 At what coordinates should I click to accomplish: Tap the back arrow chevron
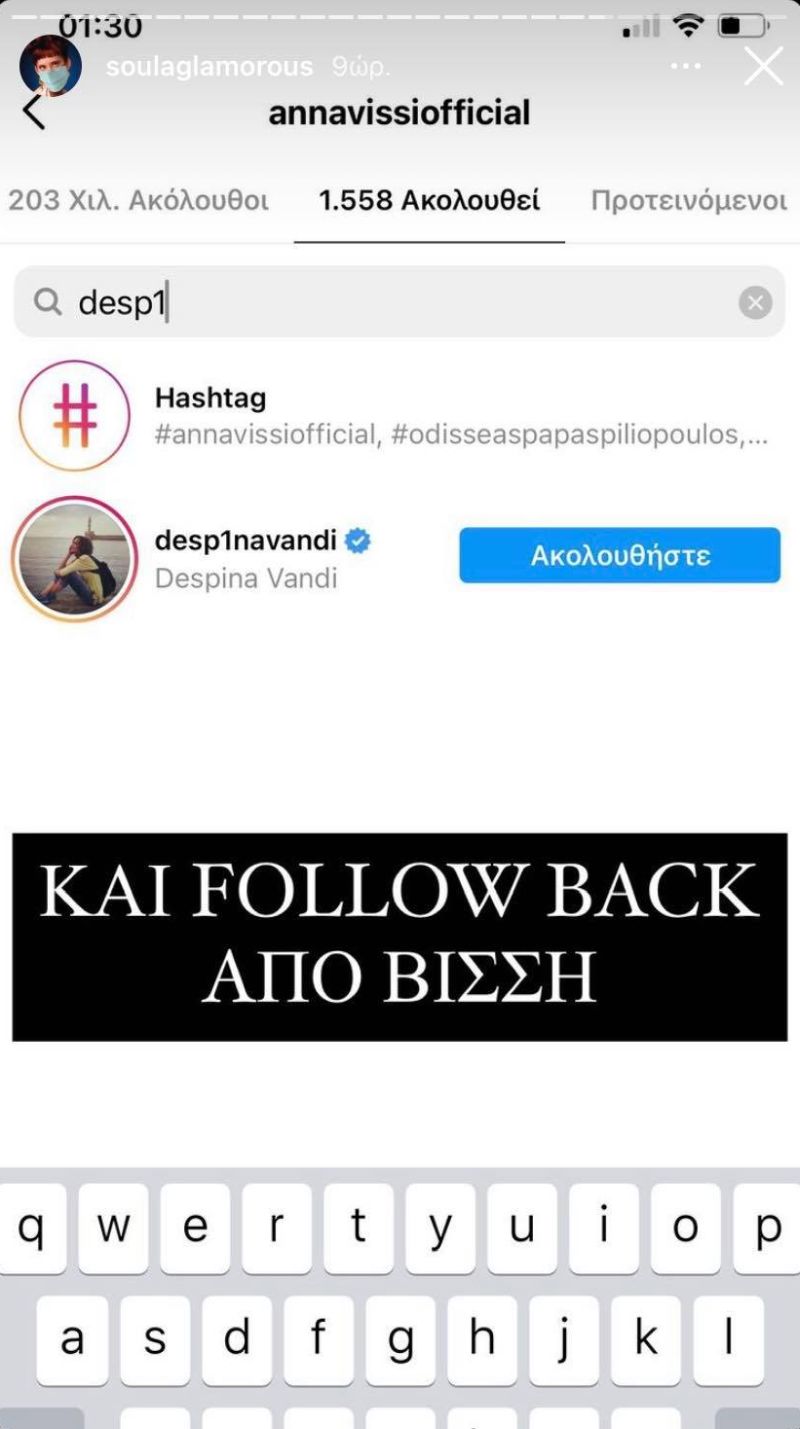[x=33, y=110]
